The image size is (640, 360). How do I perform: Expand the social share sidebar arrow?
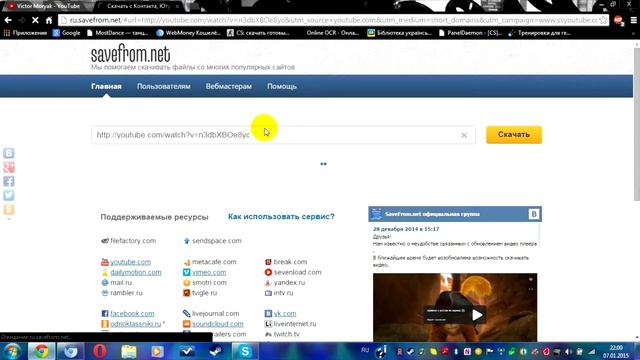(9, 219)
